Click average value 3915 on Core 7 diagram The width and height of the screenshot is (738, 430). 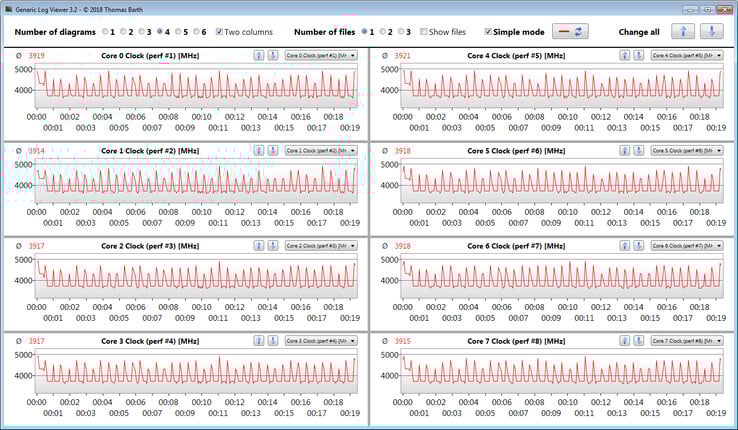pyautogui.click(x=402, y=341)
